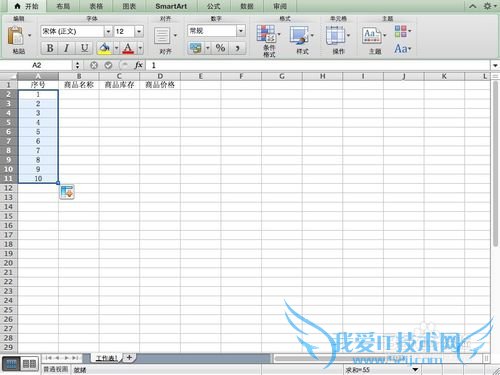Viewport: 500px width, 375px height.
Task: Click the currency format icon
Action: click(196, 48)
